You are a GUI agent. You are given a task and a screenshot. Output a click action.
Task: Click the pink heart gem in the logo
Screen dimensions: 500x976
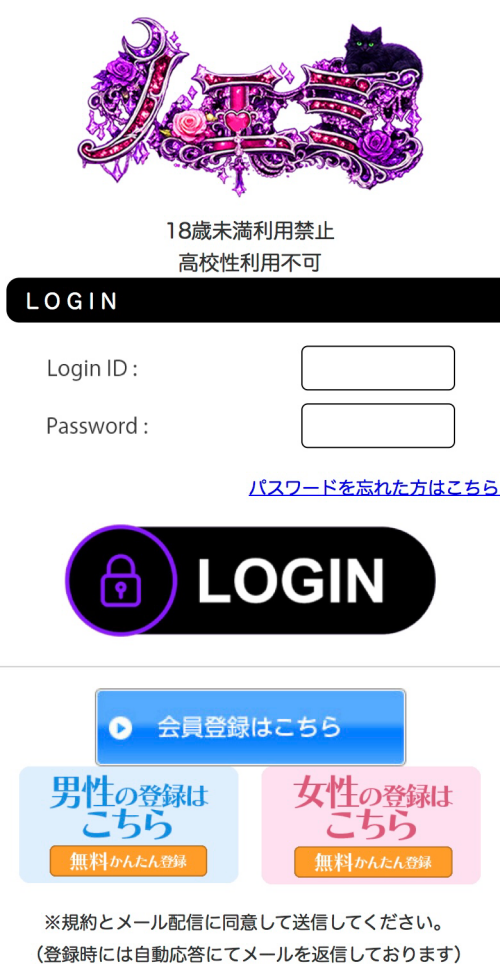235,121
